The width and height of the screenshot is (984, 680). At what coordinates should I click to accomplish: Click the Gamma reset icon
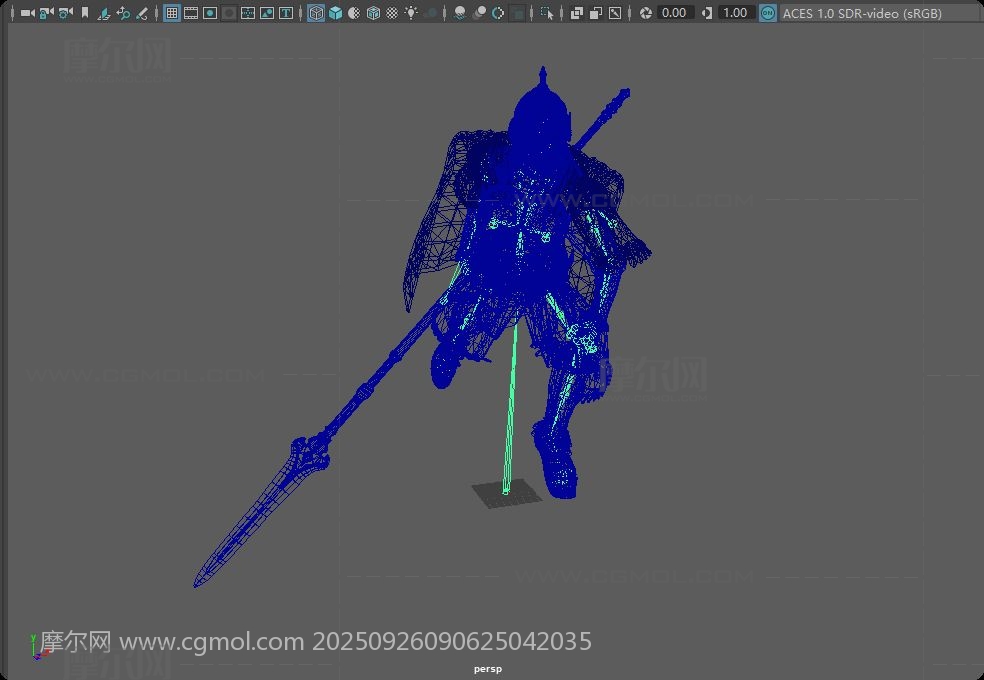(707, 13)
